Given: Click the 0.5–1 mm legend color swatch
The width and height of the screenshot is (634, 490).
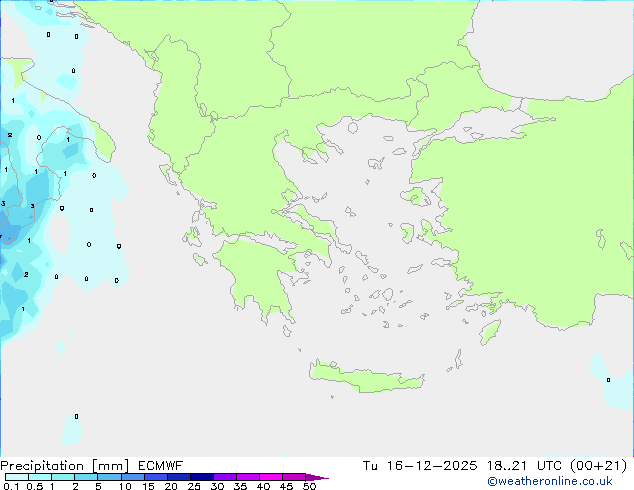Looking at the screenshot, I should [x=40, y=477].
